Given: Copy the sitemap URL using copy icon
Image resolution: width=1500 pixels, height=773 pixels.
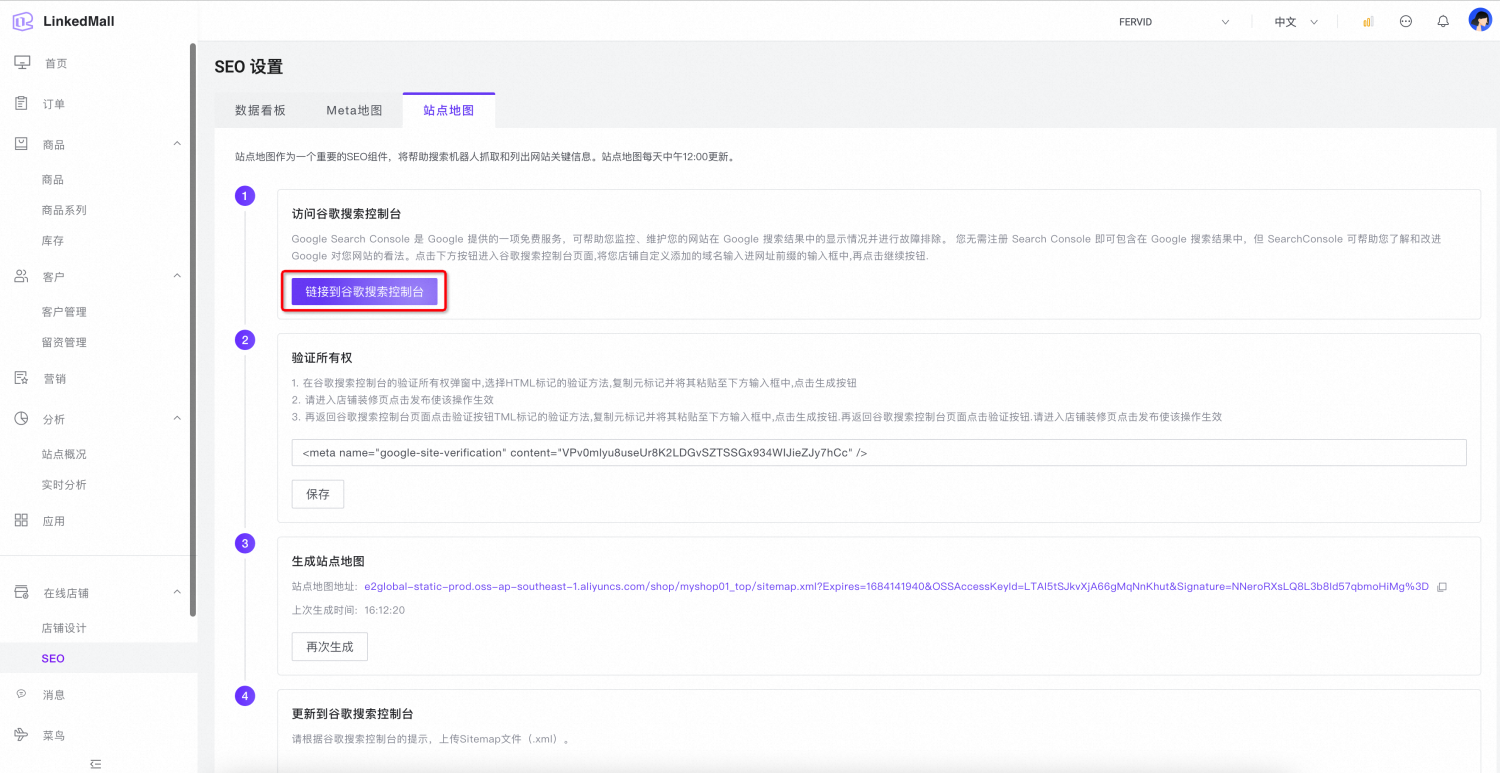Looking at the screenshot, I should (1442, 587).
